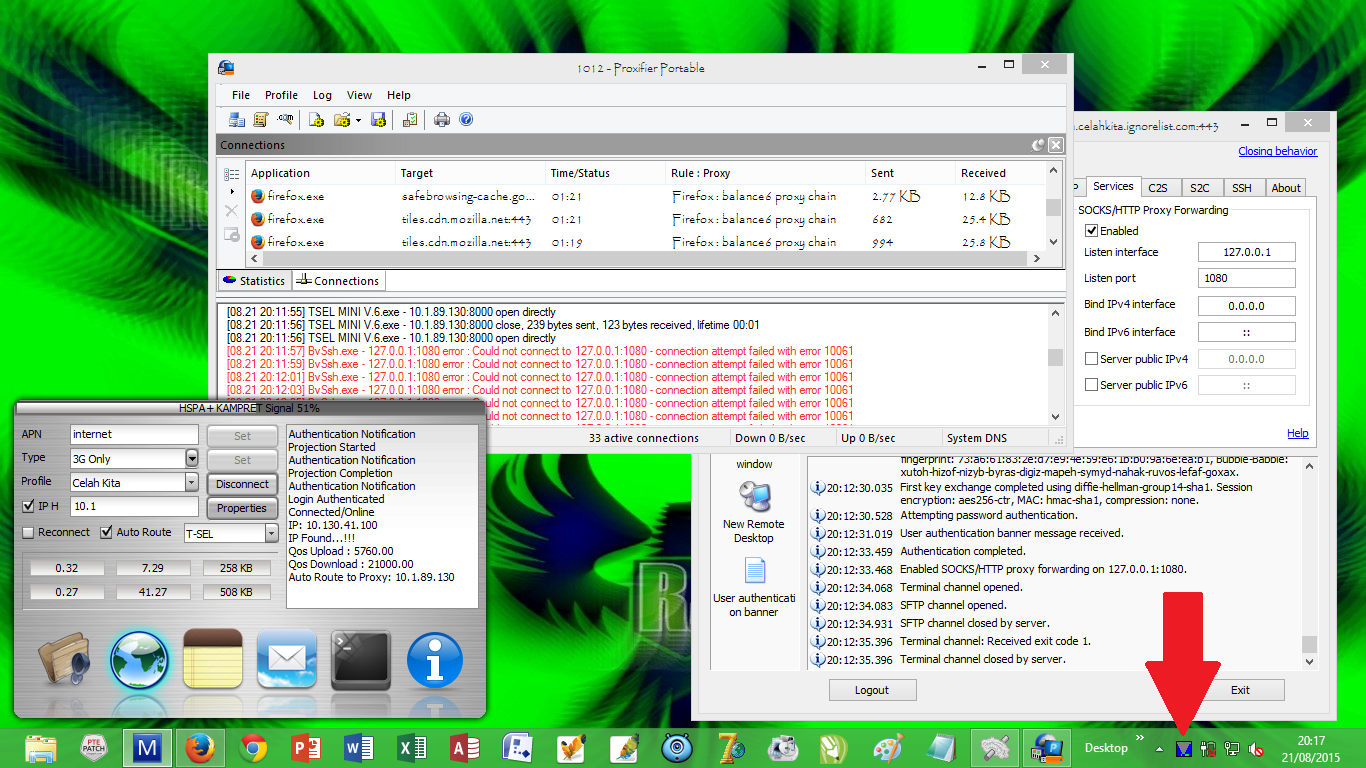Click the mail envelope icon in dialer
This screenshot has height=768, width=1366.
pos(287,660)
